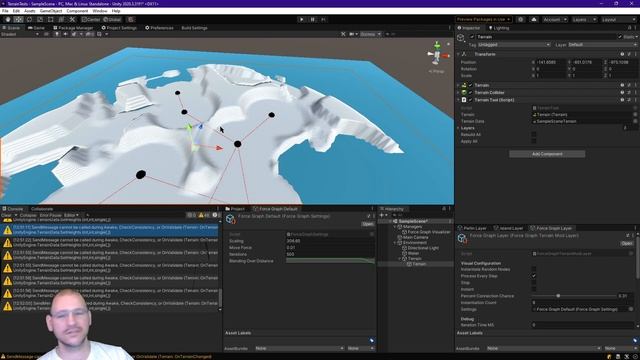Lock the Inspector panel
Viewport: 640px width, 360px height.
tap(629, 28)
